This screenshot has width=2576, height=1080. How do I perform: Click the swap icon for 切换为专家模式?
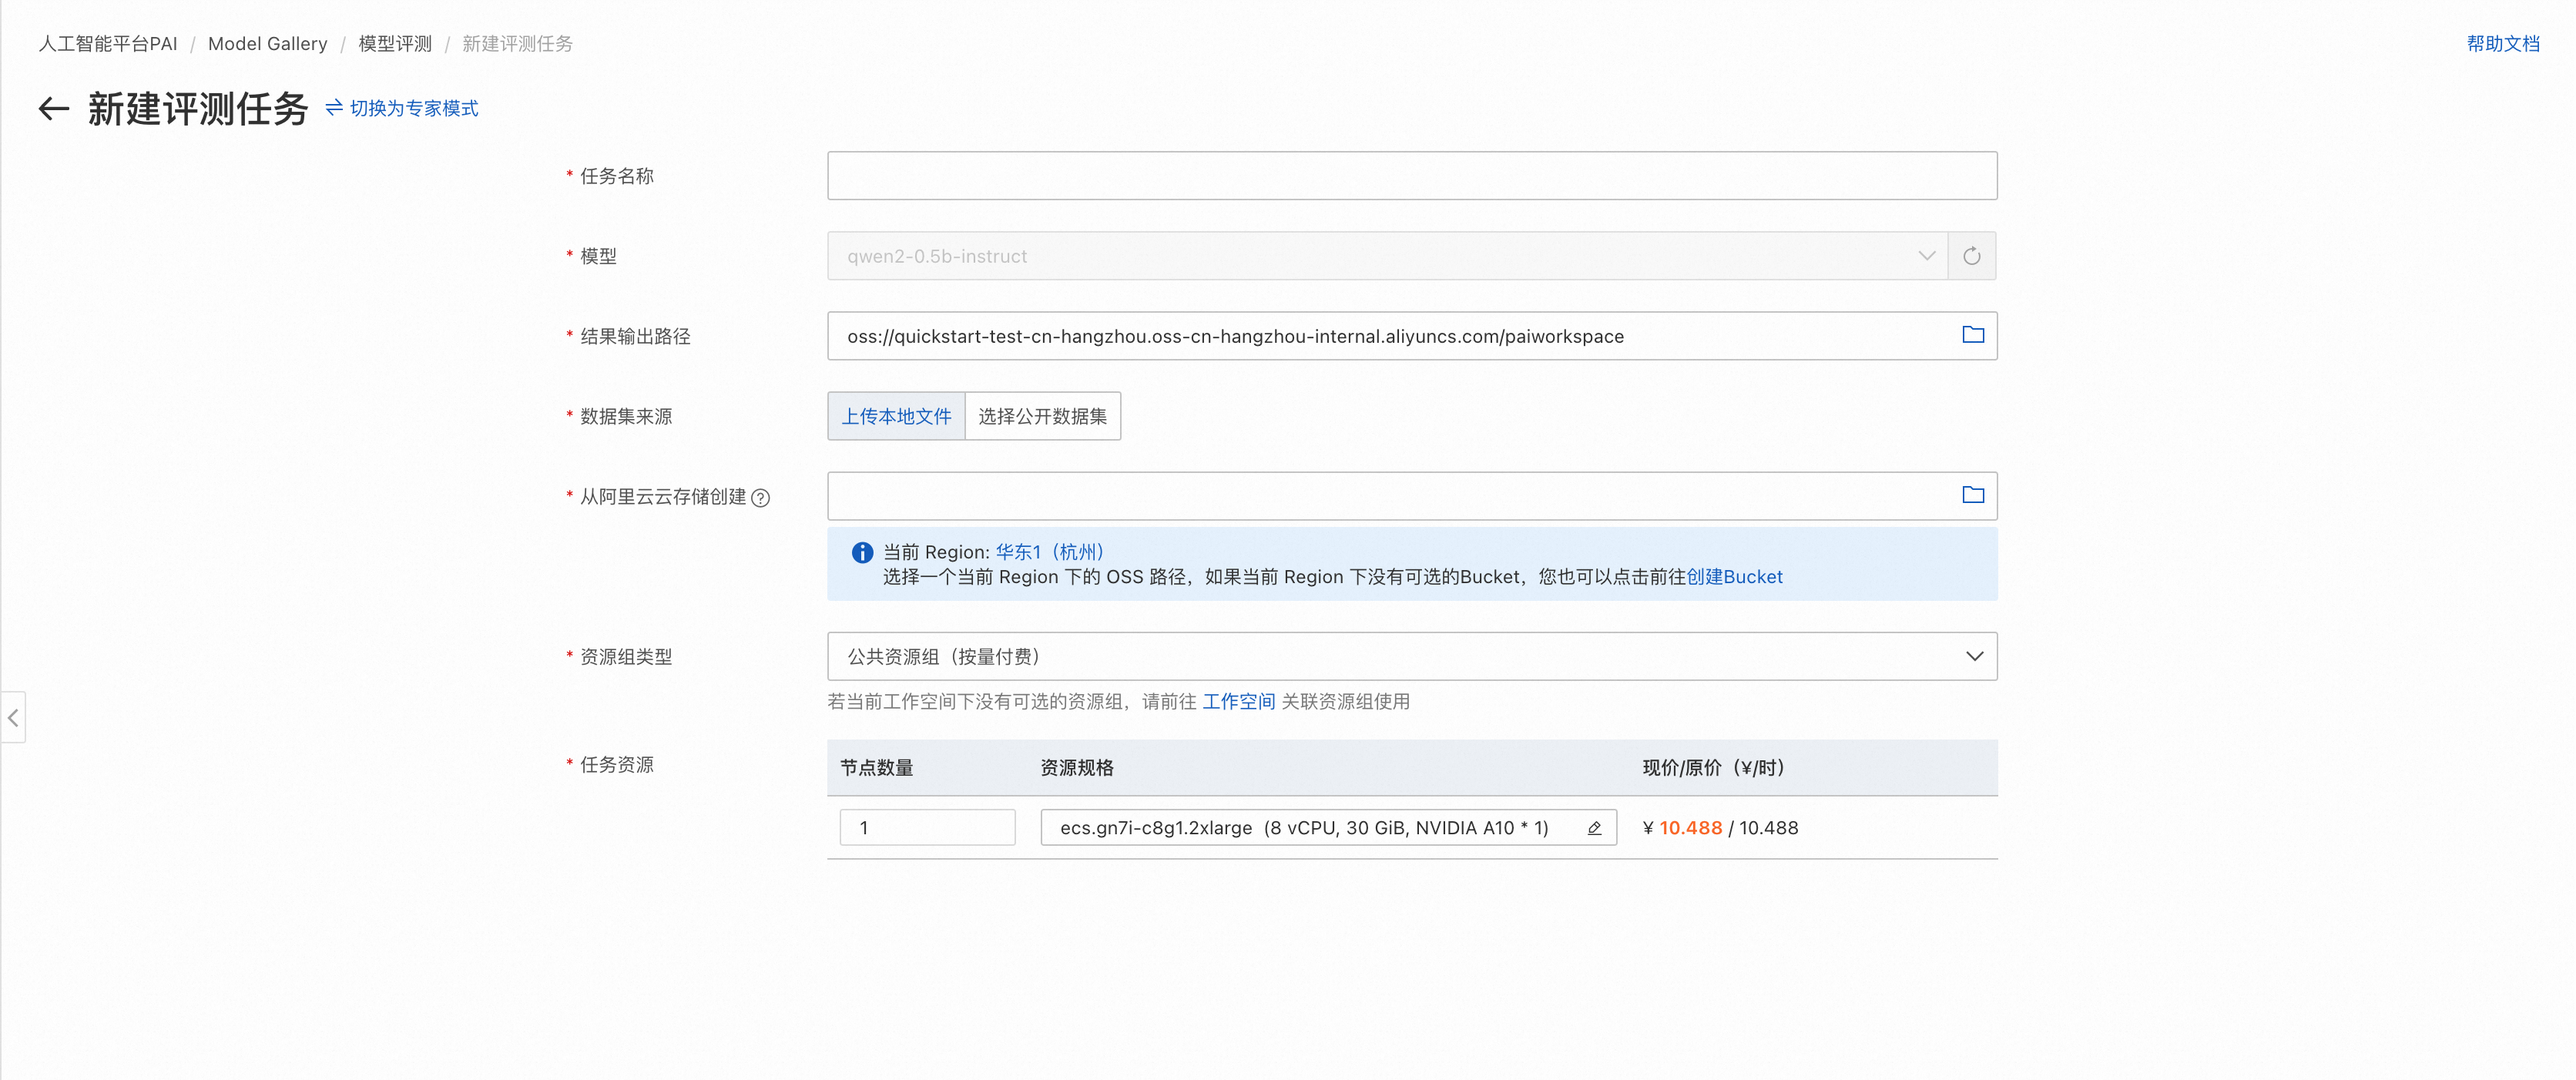pyautogui.click(x=334, y=107)
